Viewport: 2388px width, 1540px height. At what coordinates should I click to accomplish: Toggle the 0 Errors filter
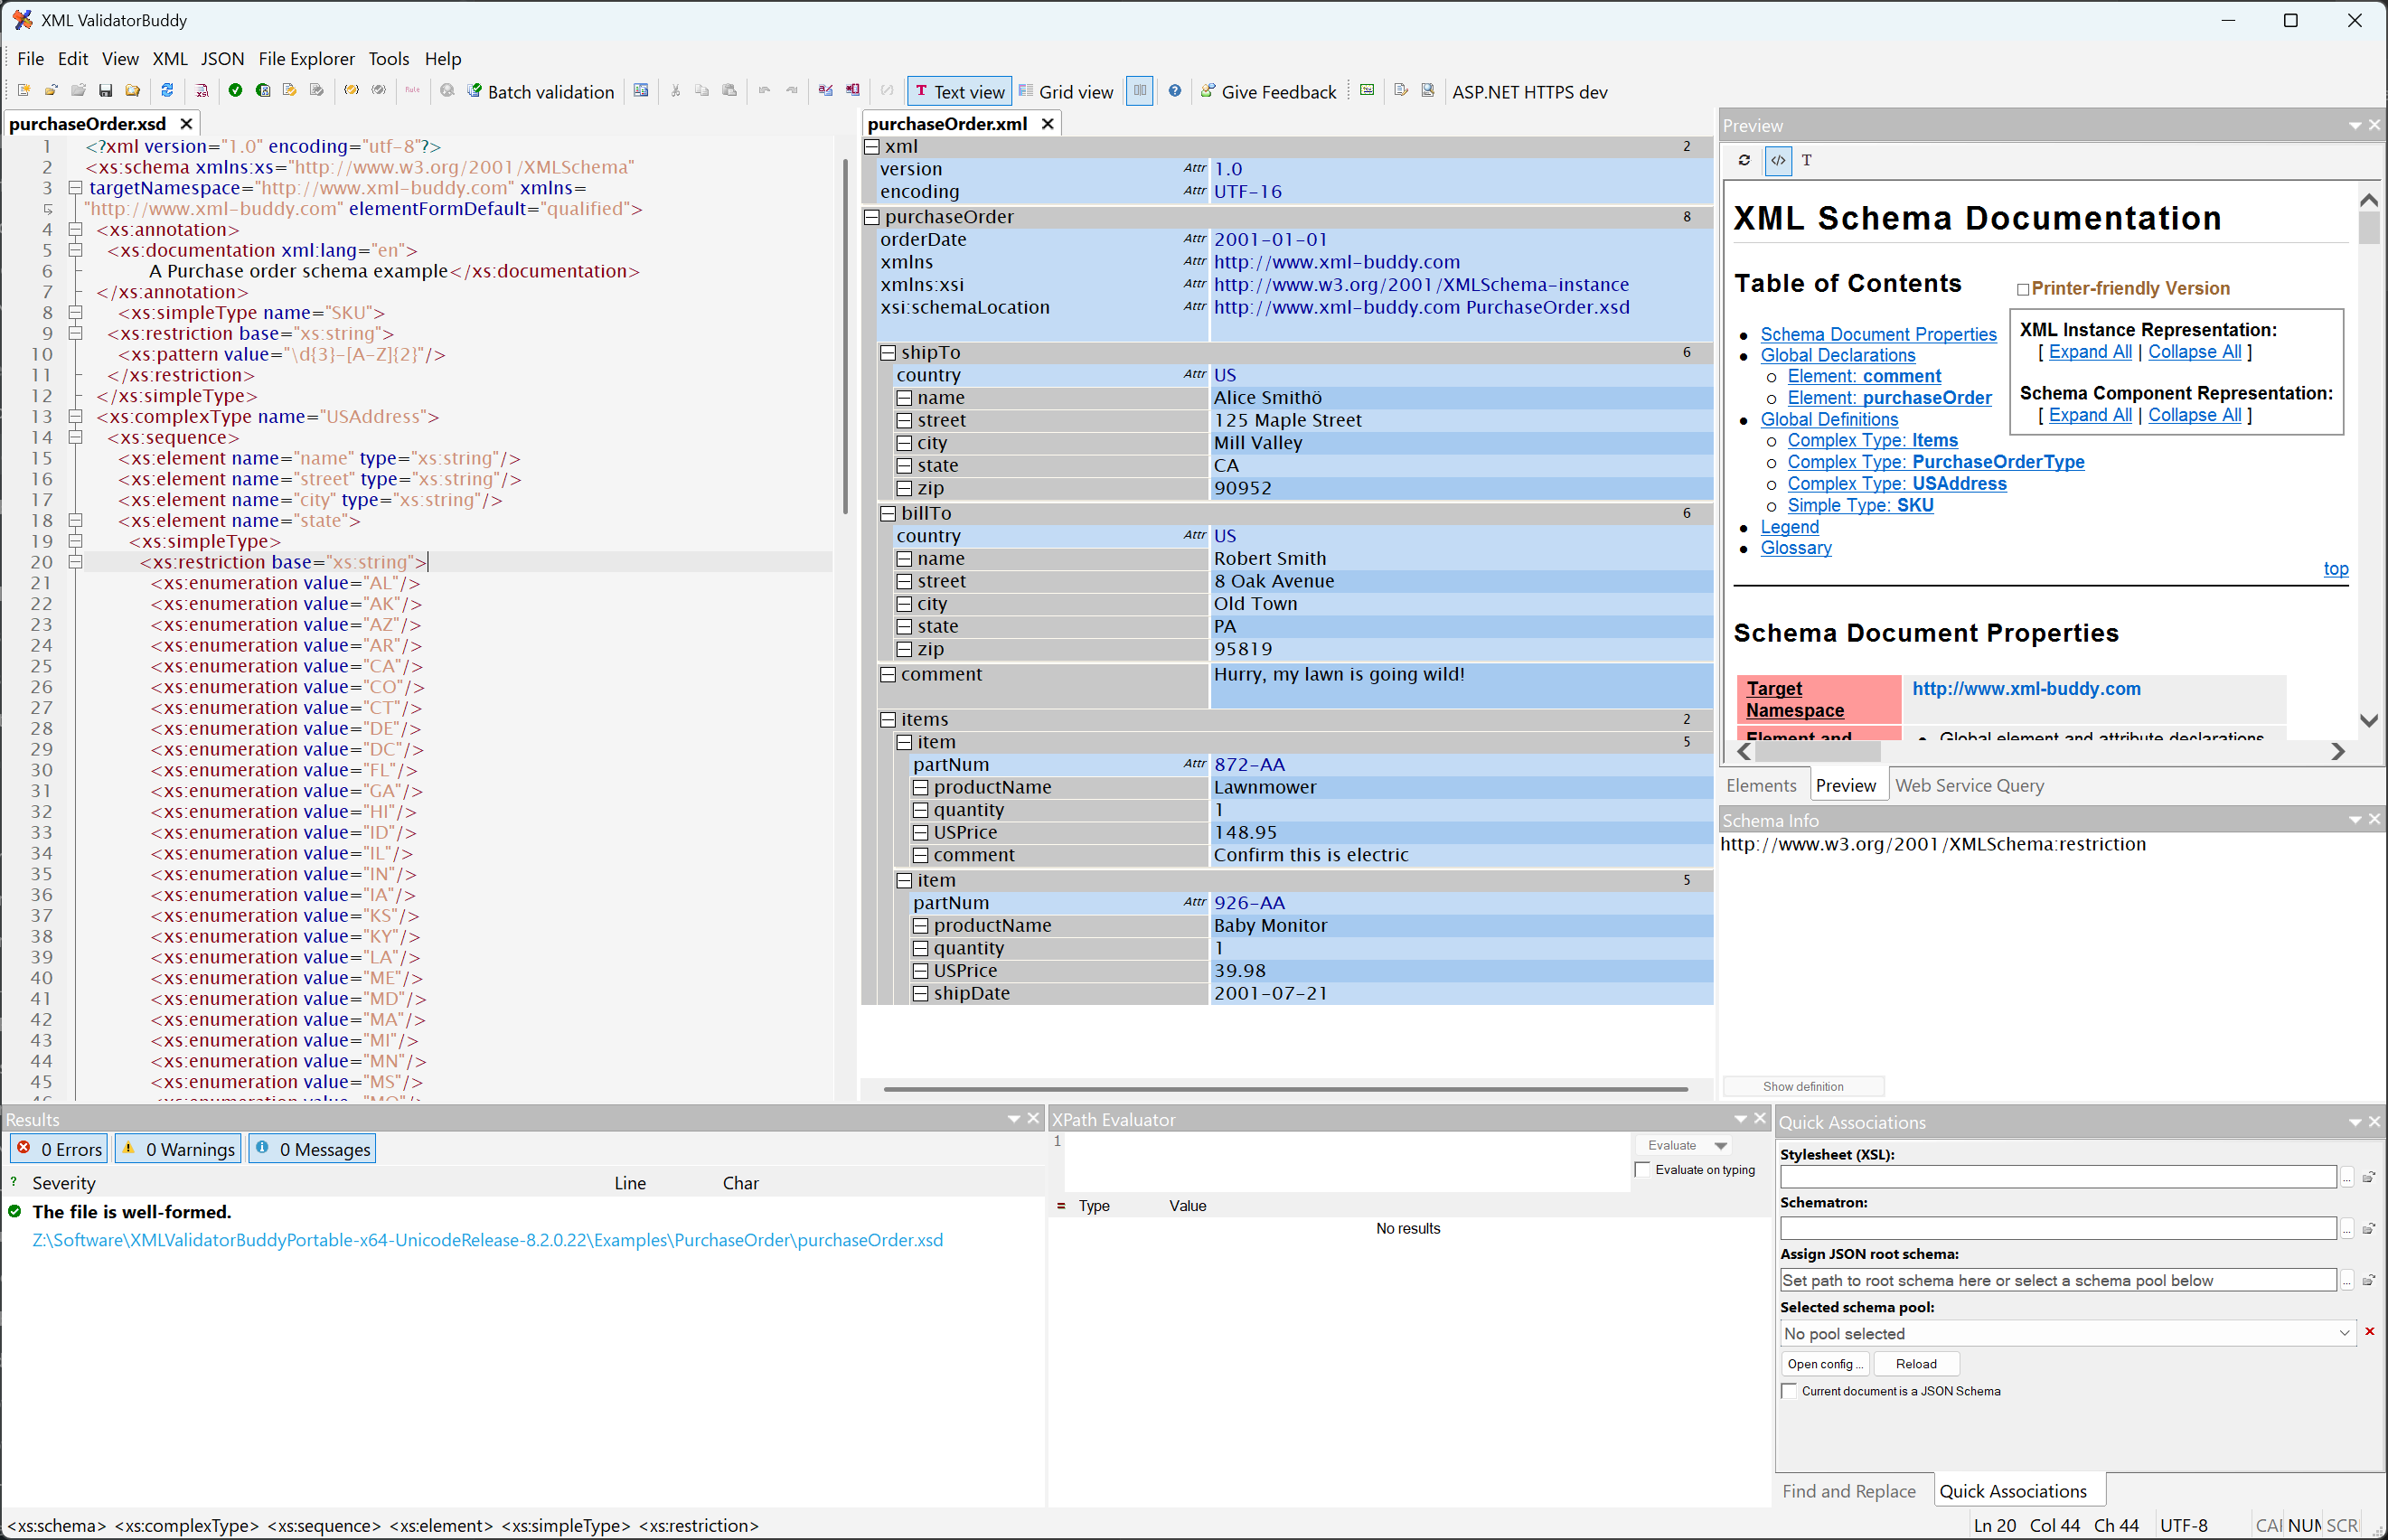tap(60, 1149)
